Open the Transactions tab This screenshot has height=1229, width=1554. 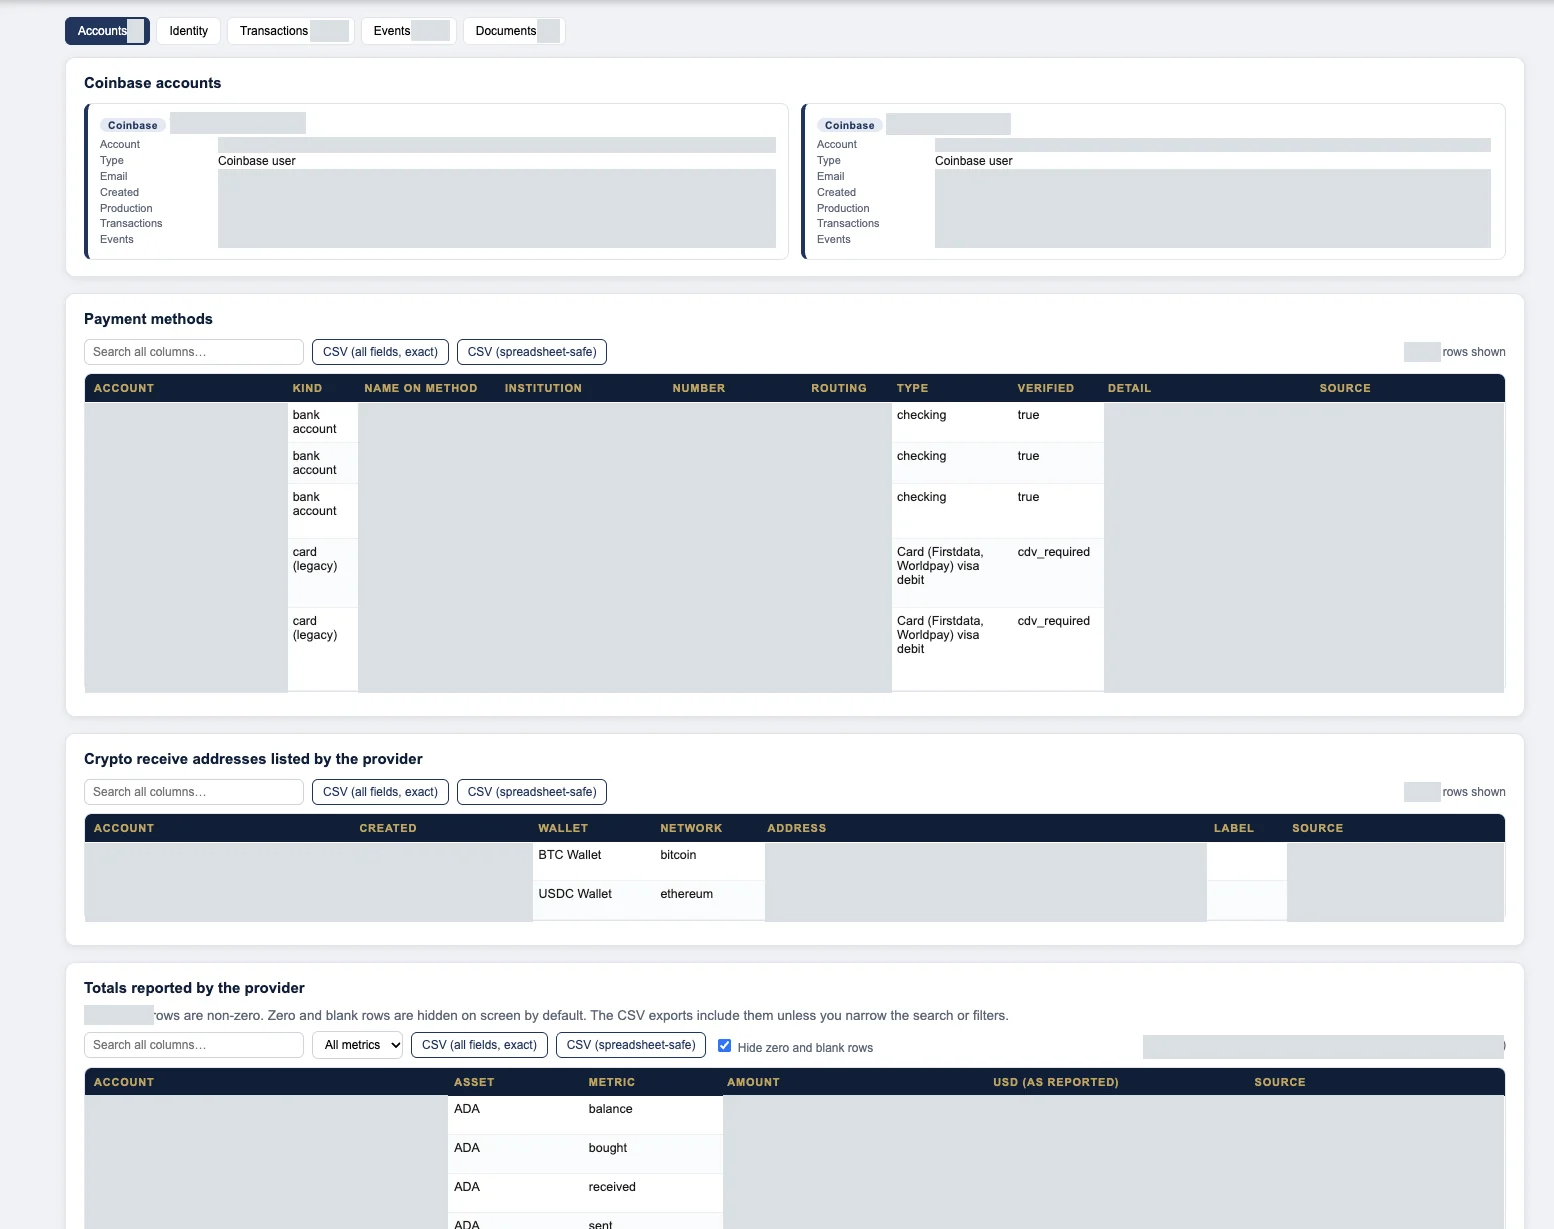click(x=291, y=31)
